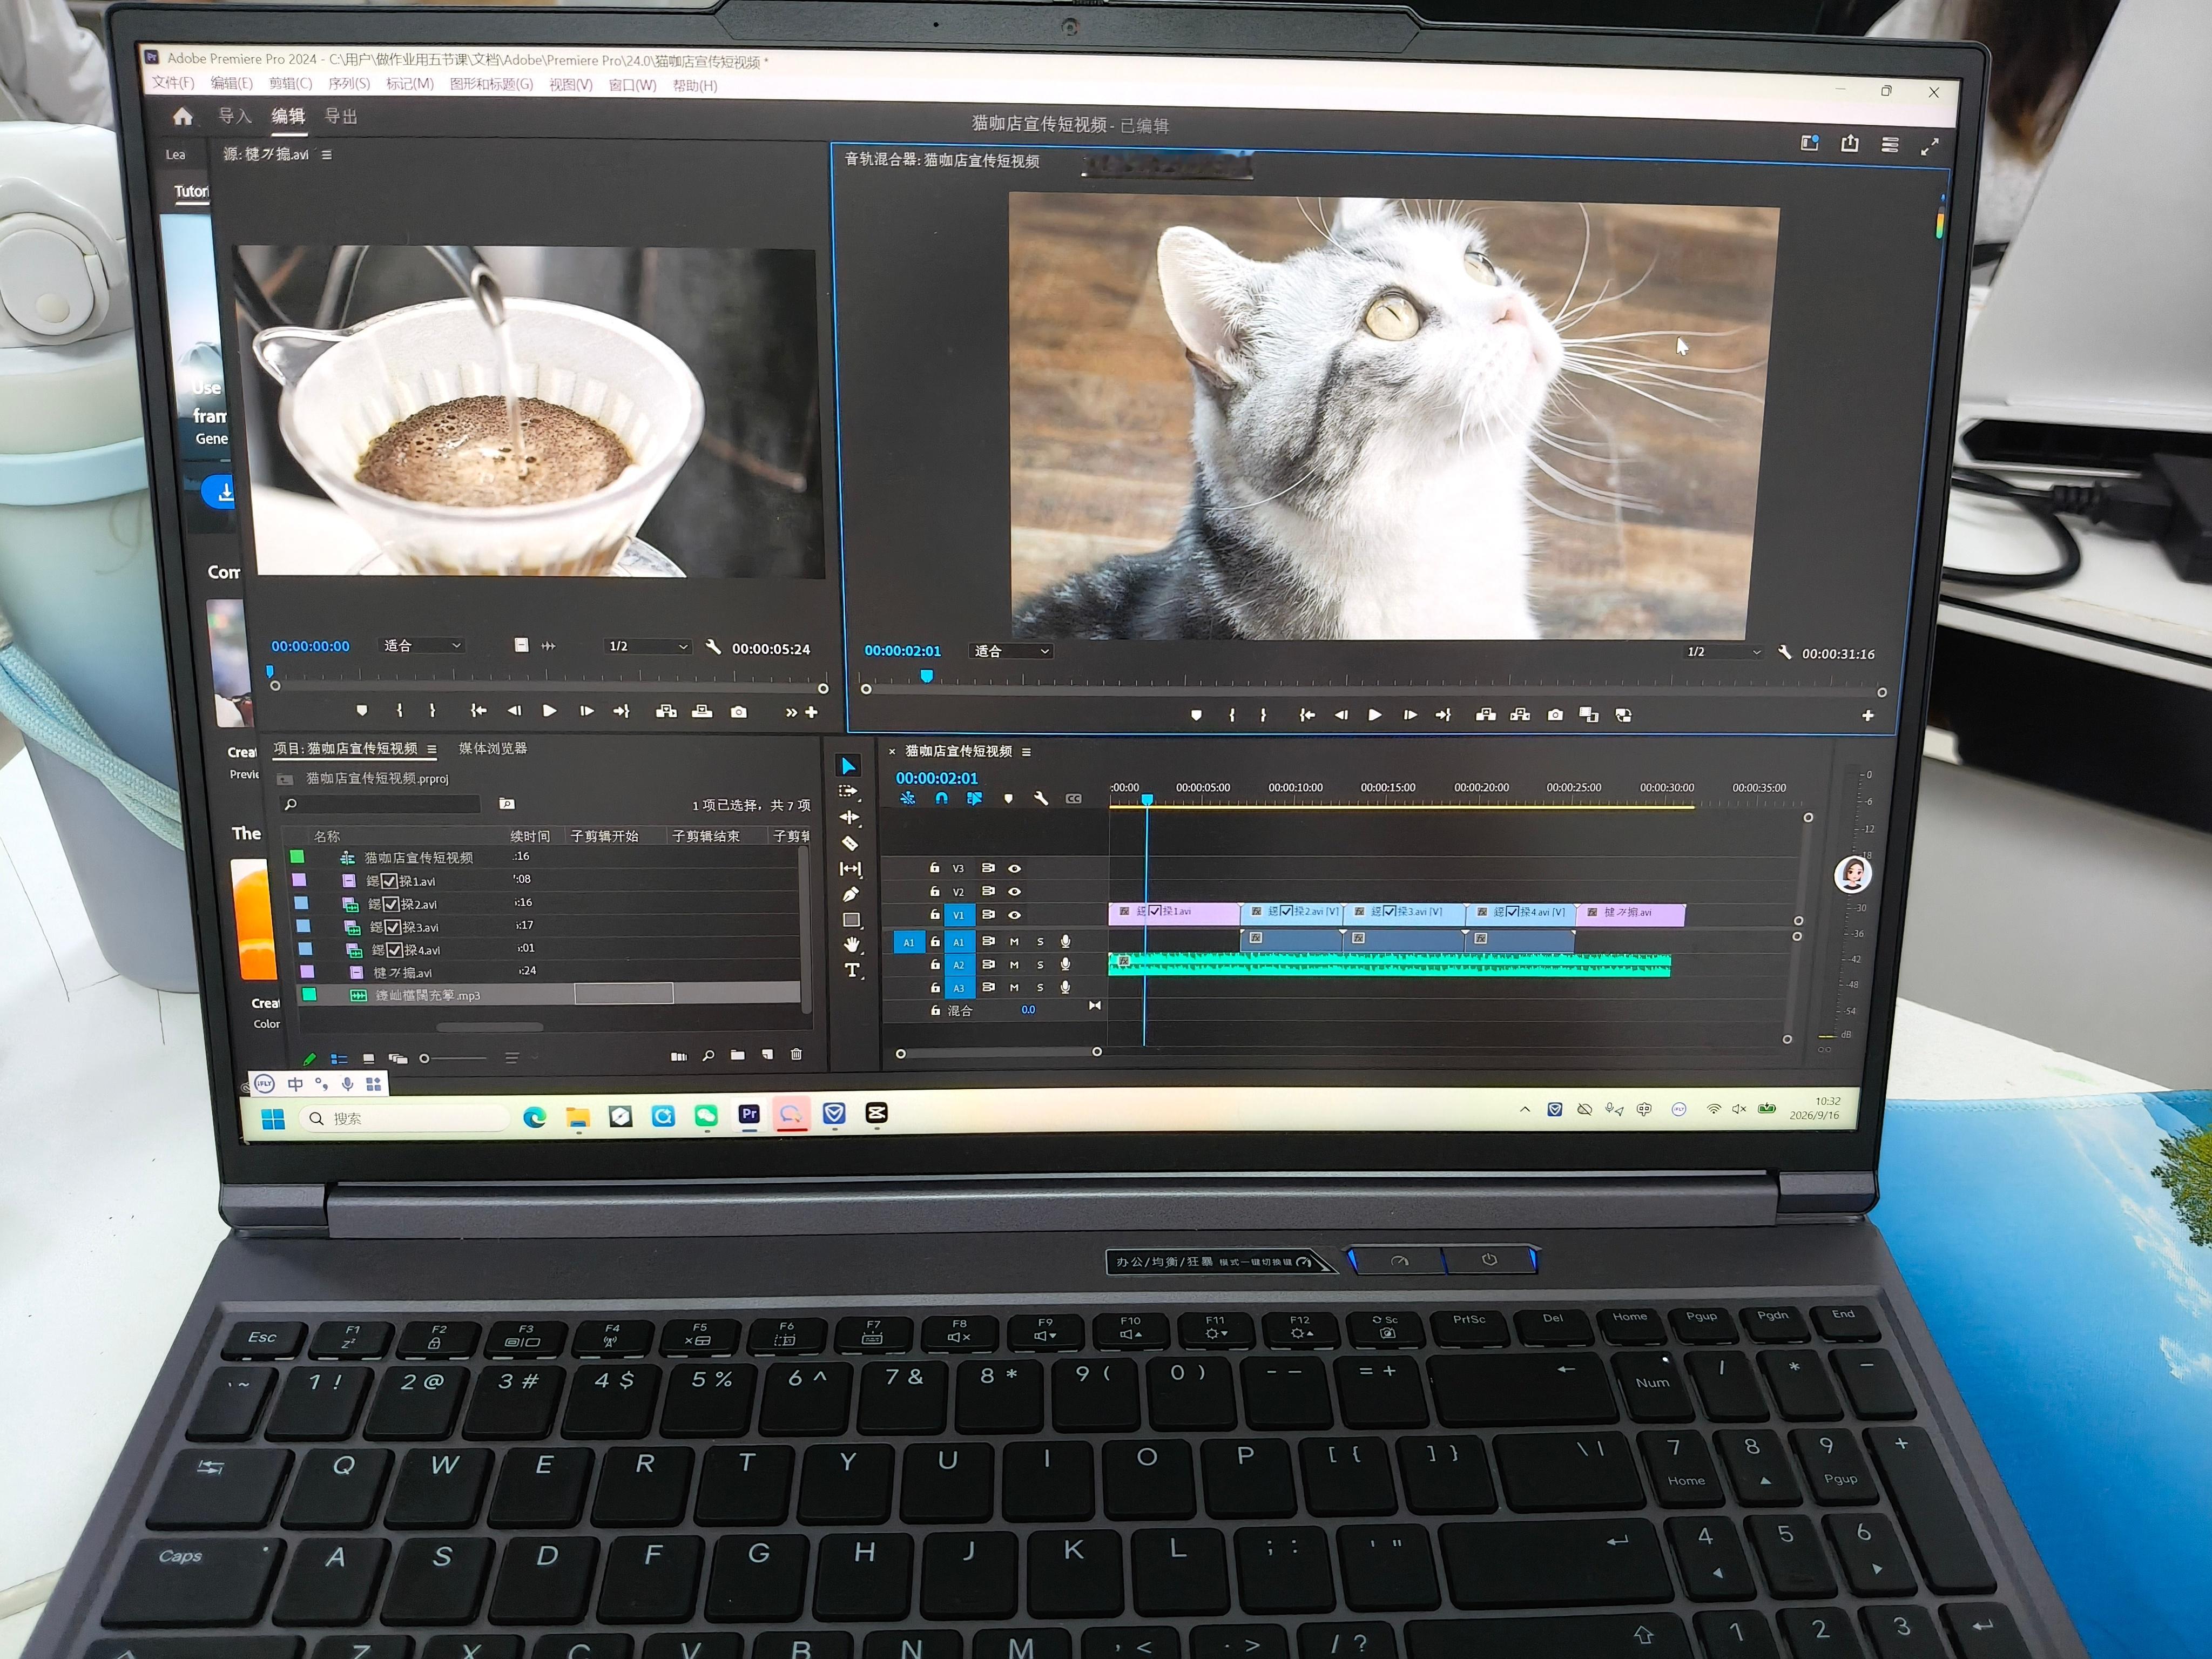Viewport: 2212px width, 1659px height.
Task: Click the Lift button in Program monitor
Action: point(1486,714)
